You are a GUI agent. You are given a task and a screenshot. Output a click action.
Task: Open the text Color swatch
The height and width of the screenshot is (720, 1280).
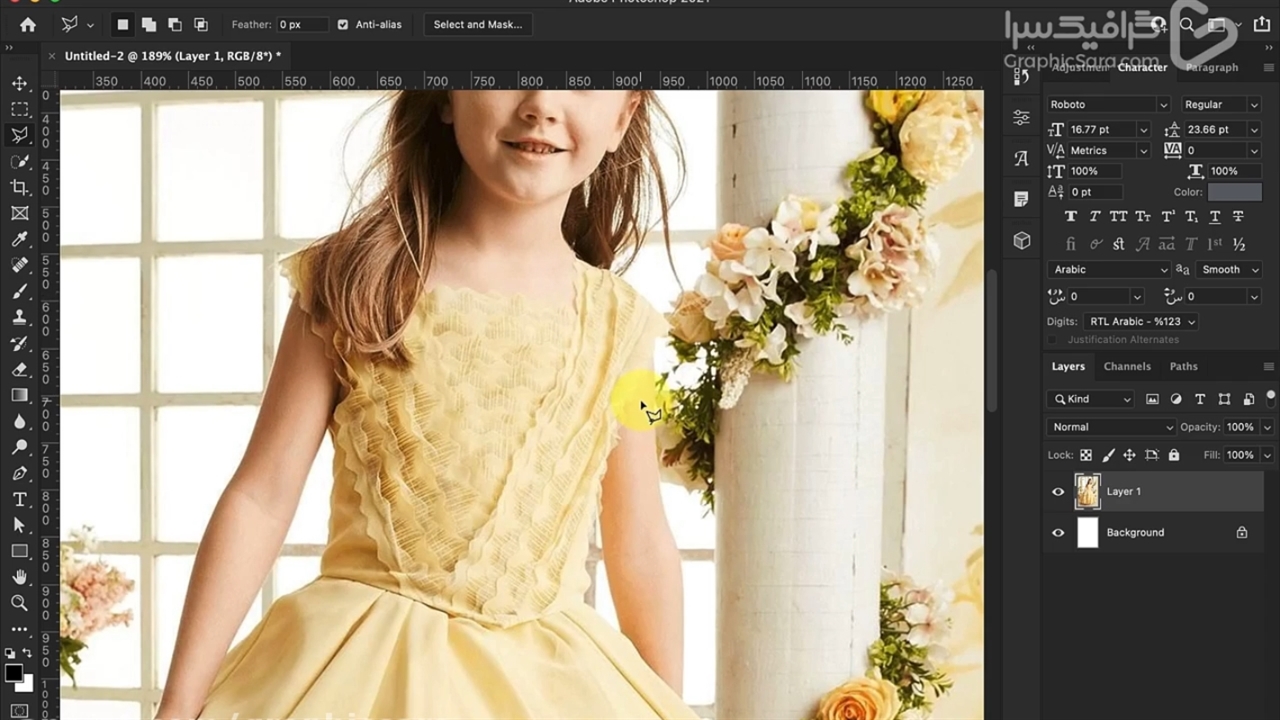1235,192
